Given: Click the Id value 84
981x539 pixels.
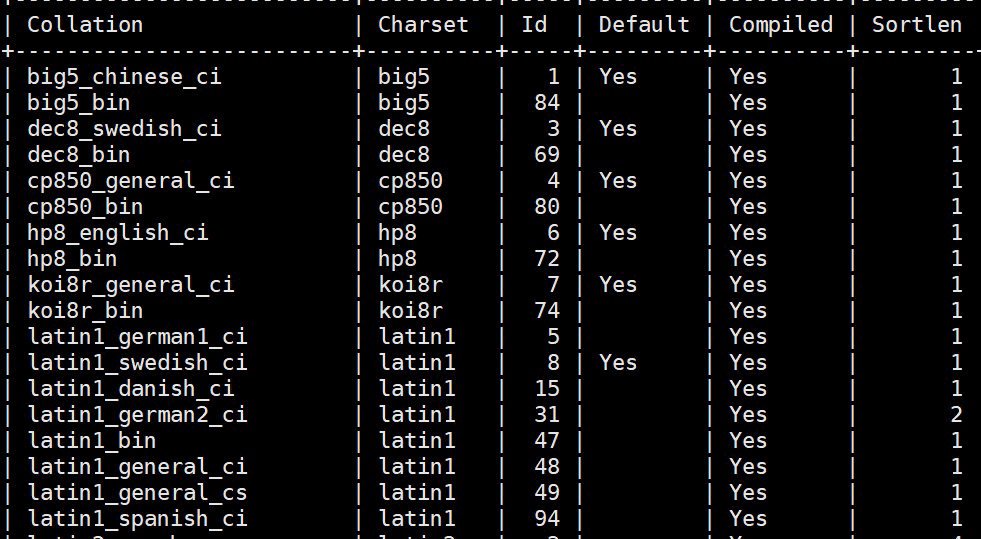Looking at the screenshot, I should coord(547,102).
